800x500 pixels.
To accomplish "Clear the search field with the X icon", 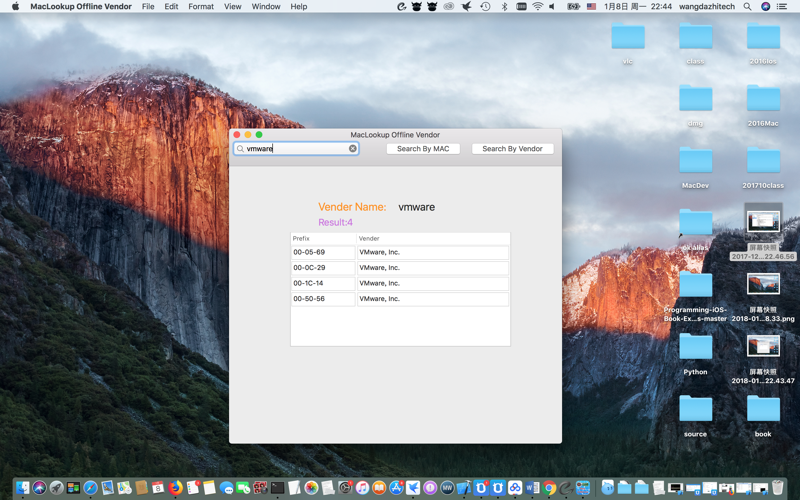I will pyautogui.click(x=352, y=149).
